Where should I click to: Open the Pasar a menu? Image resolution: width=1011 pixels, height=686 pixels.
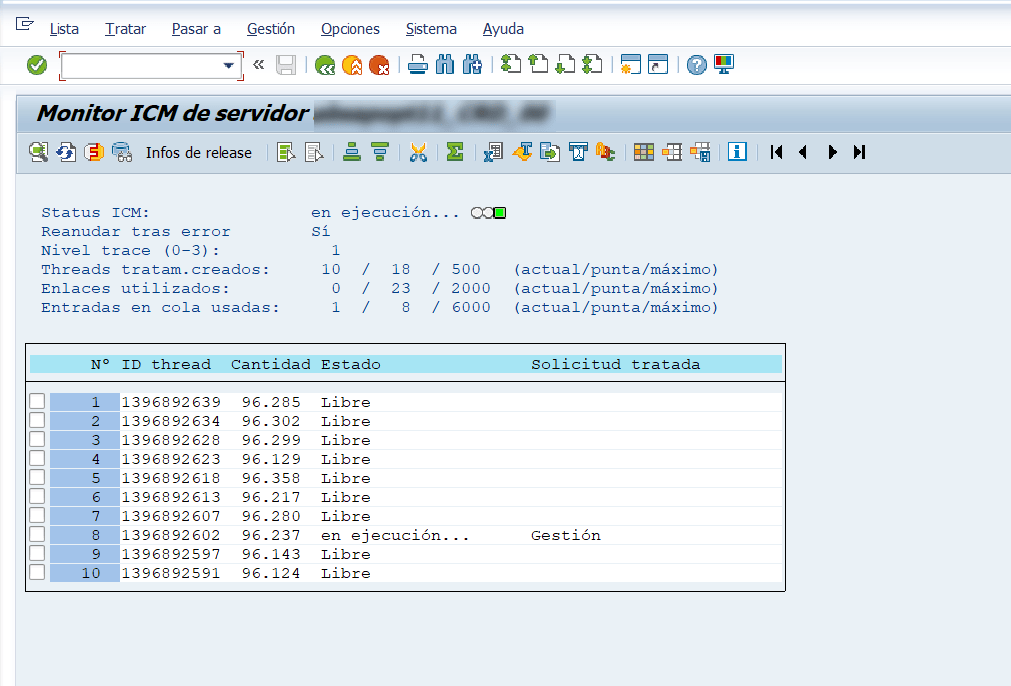click(x=196, y=29)
